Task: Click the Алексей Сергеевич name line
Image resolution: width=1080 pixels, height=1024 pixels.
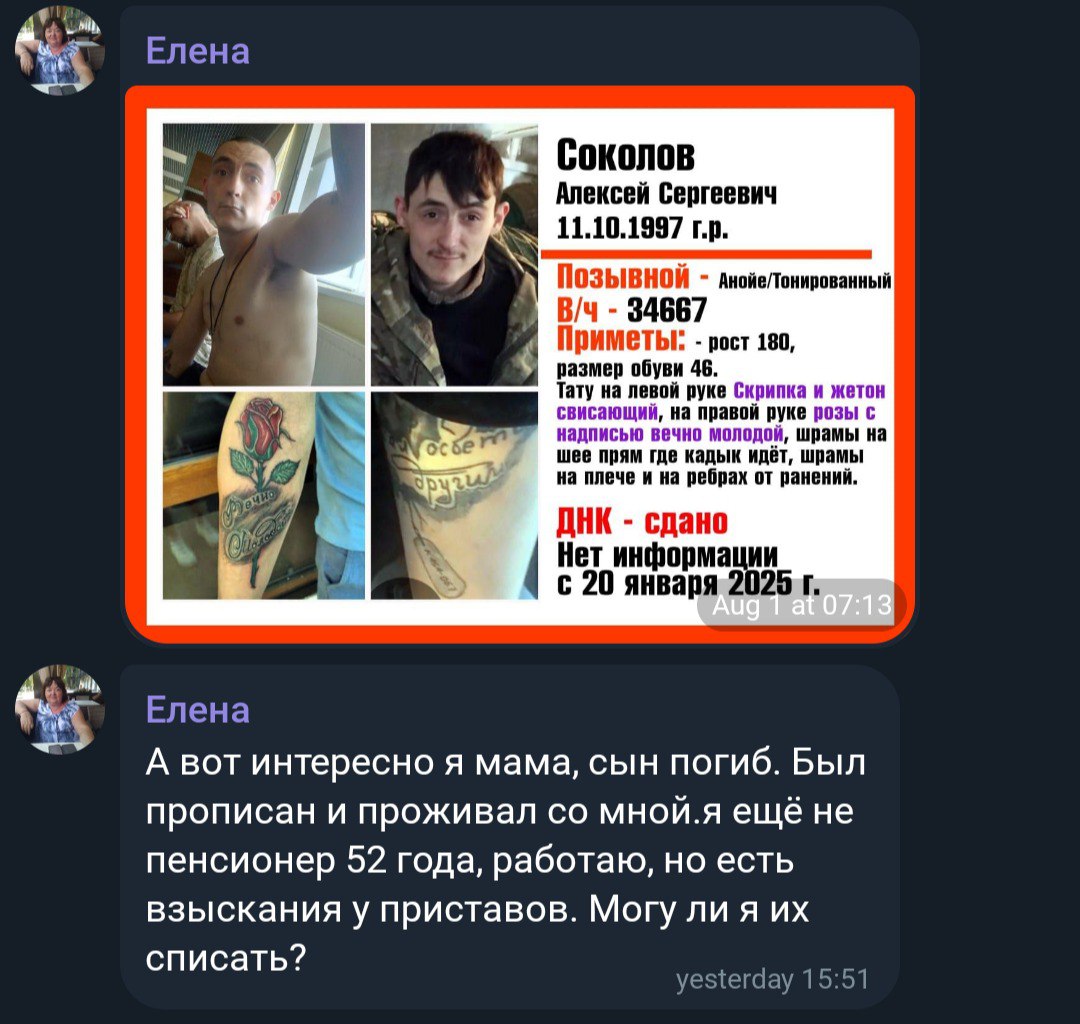Action: 666,194
